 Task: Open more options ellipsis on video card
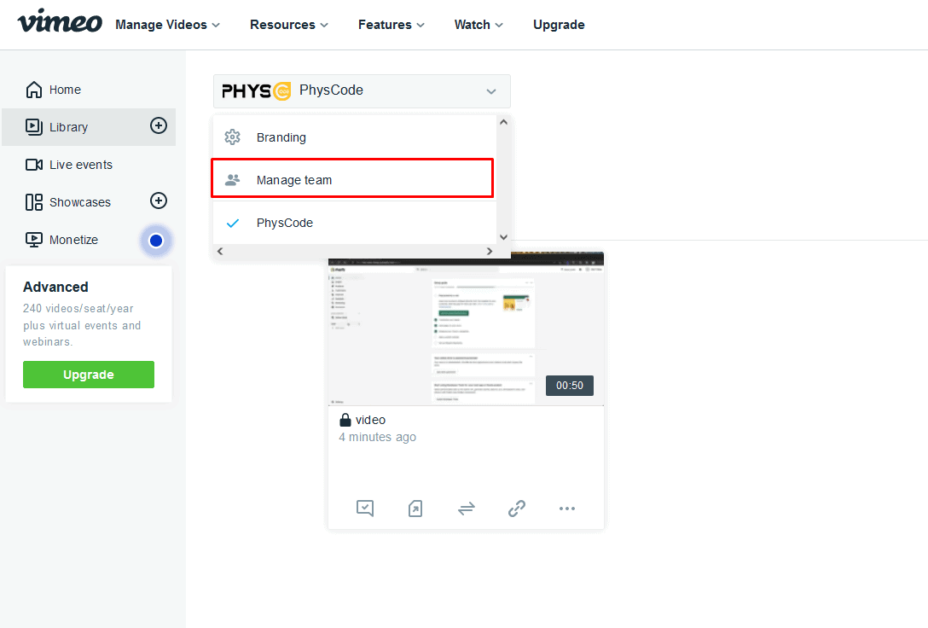coord(567,508)
